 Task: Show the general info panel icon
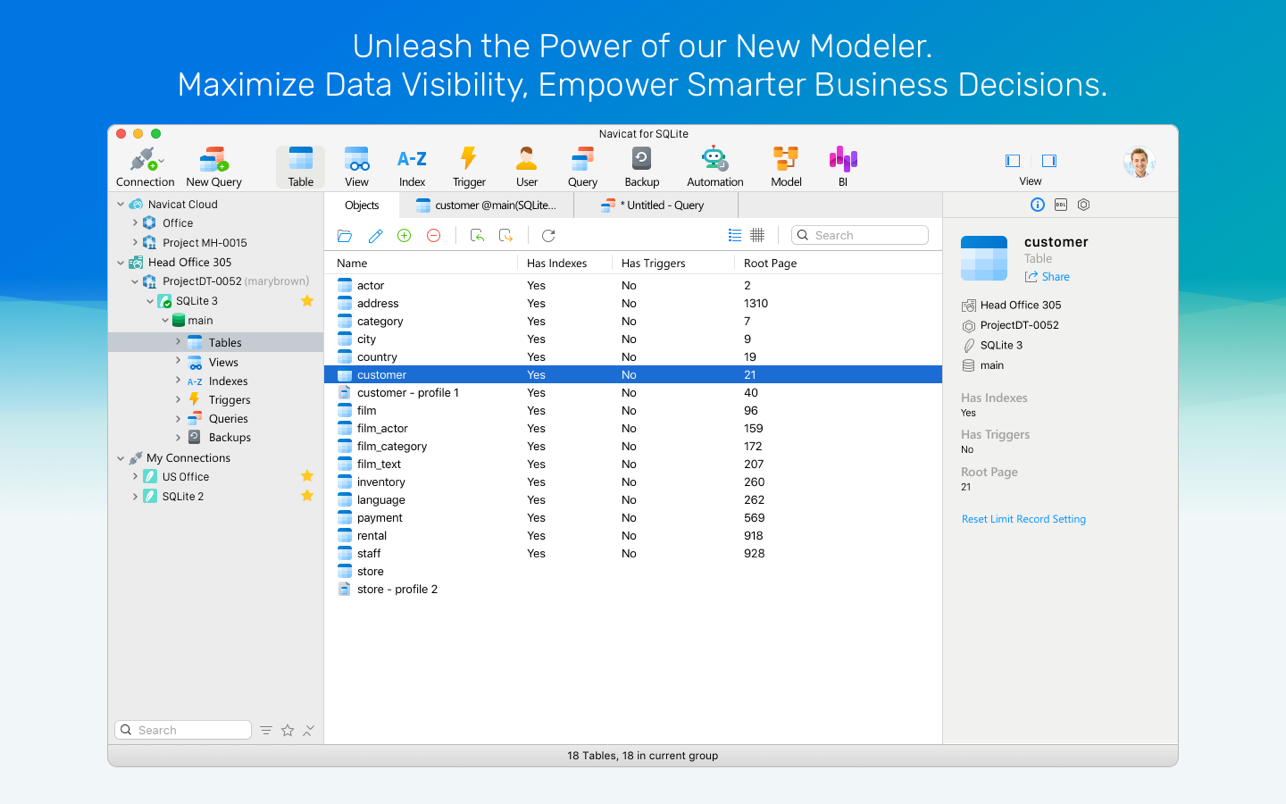(x=1037, y=205)
